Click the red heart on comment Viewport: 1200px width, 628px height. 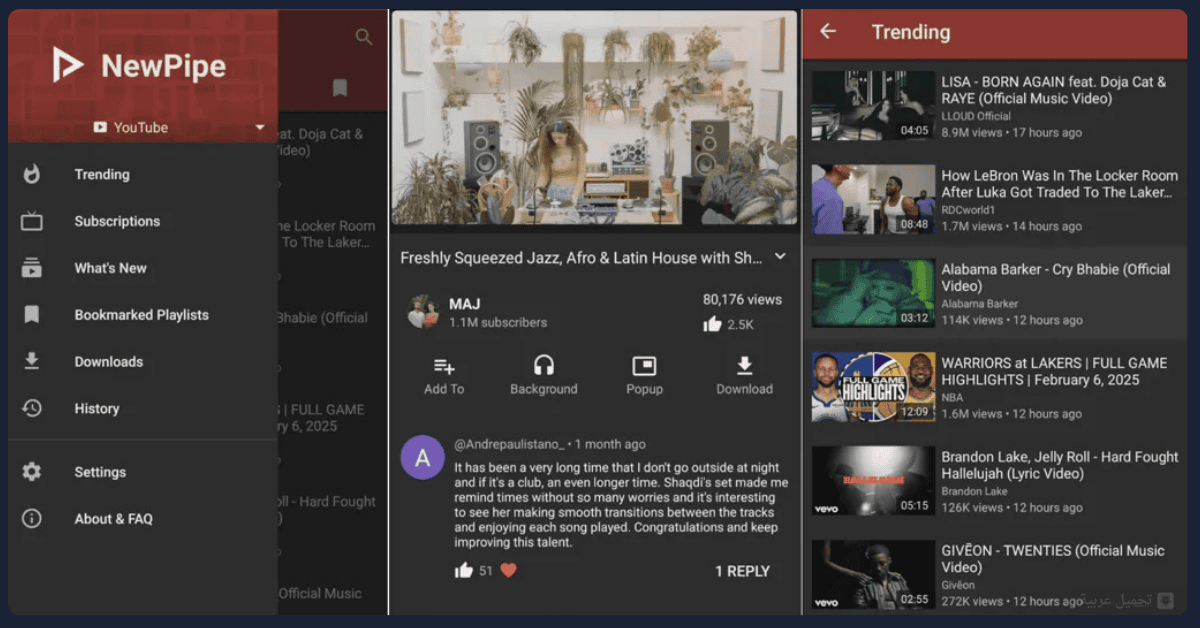point(508,570)
